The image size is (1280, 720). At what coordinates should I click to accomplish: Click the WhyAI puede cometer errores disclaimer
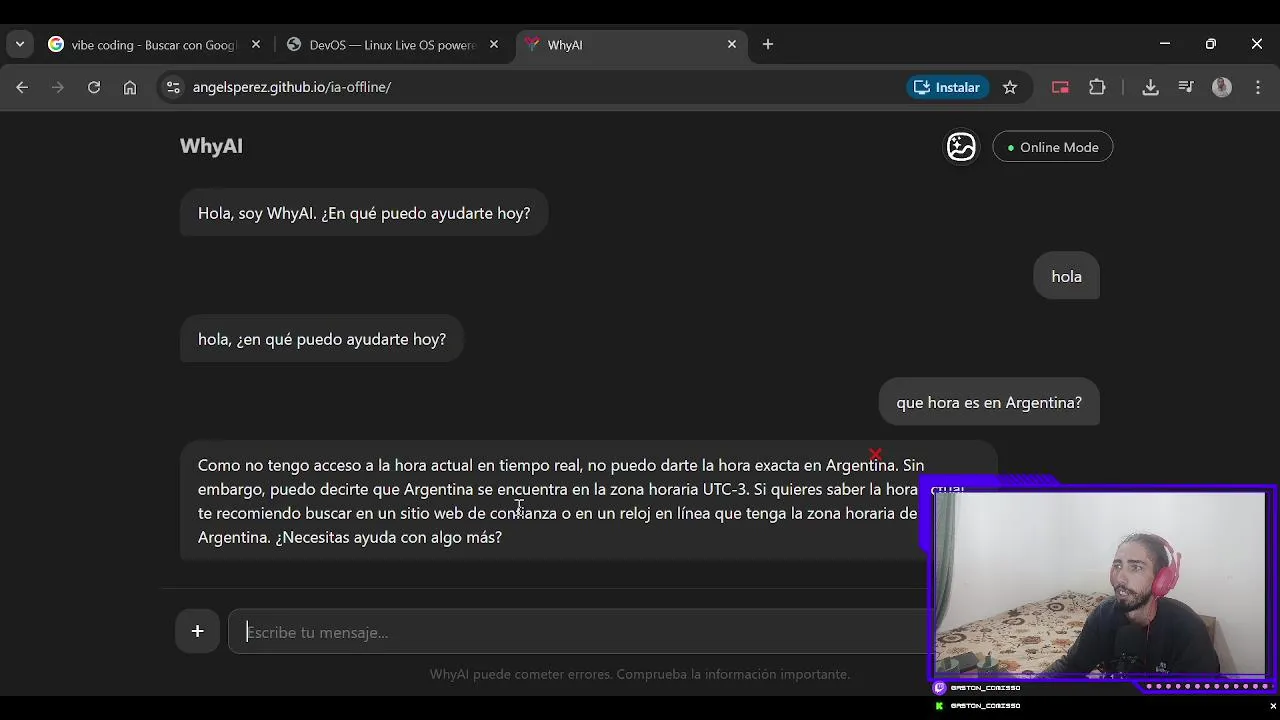click(640, 674)
